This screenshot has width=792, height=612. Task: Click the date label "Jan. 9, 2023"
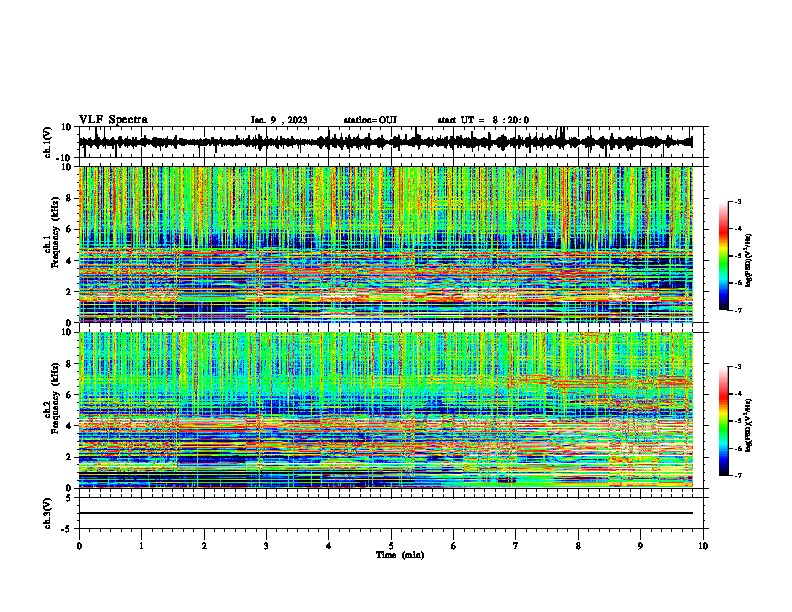pyautogui.click(x=279, y=120)
